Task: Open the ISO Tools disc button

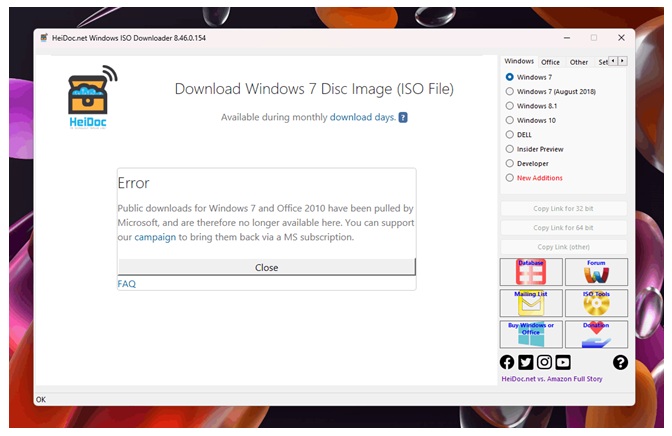Action: (596, 303)
